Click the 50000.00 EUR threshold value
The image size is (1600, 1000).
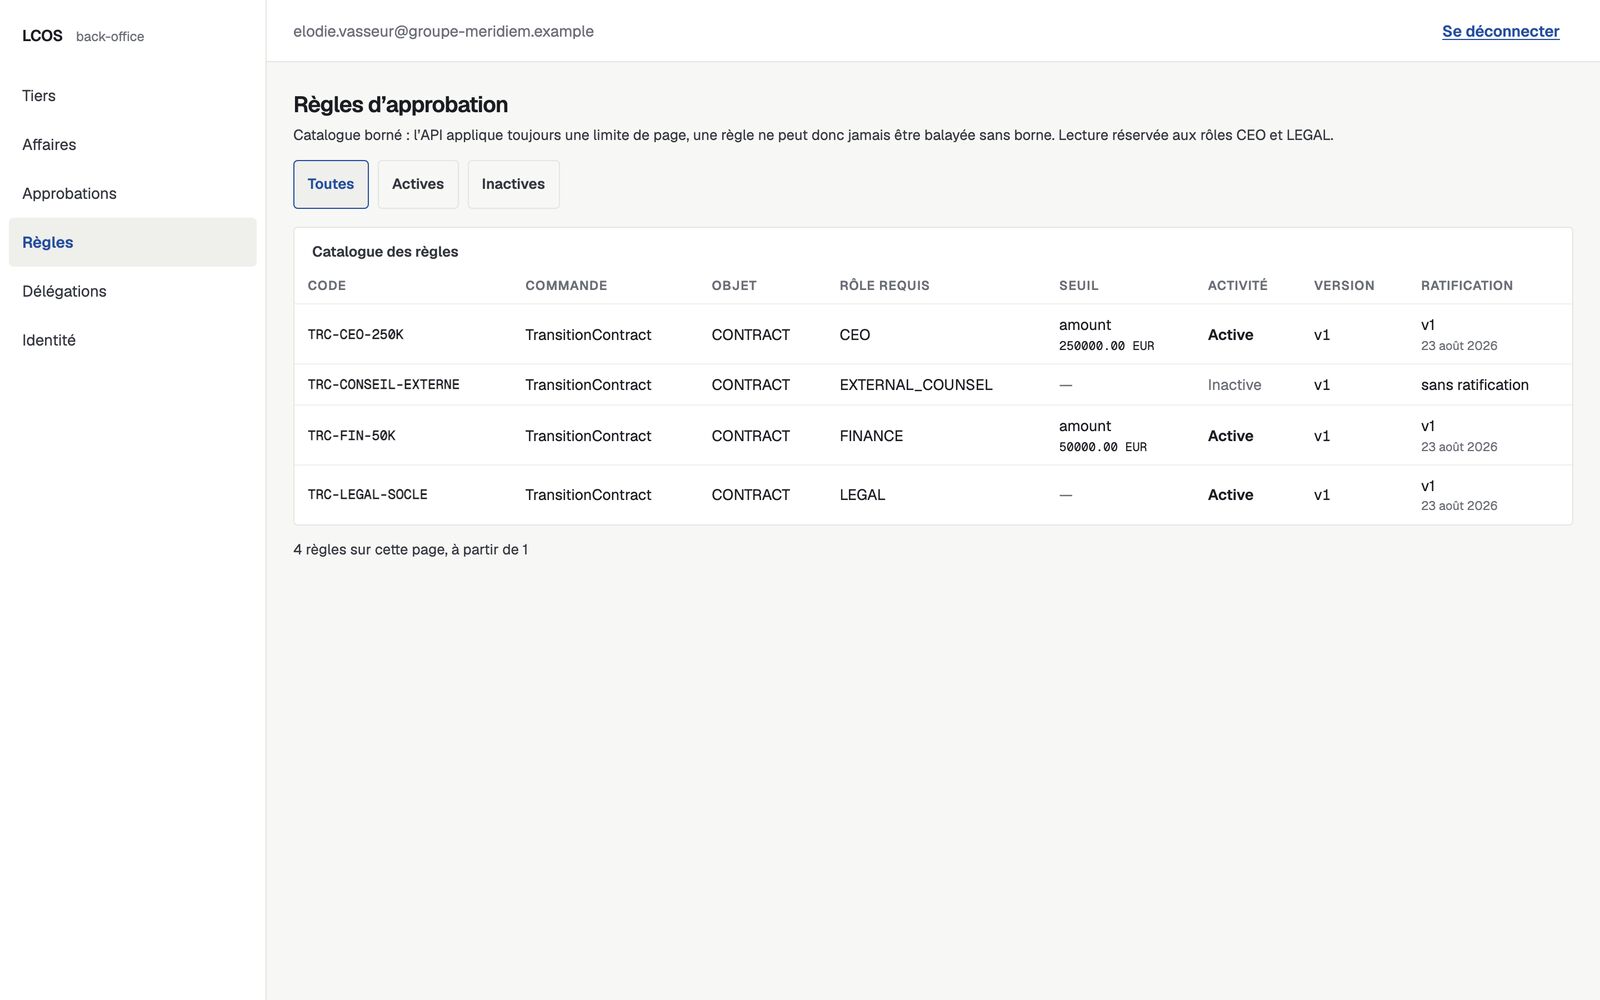coord(1103,447)
